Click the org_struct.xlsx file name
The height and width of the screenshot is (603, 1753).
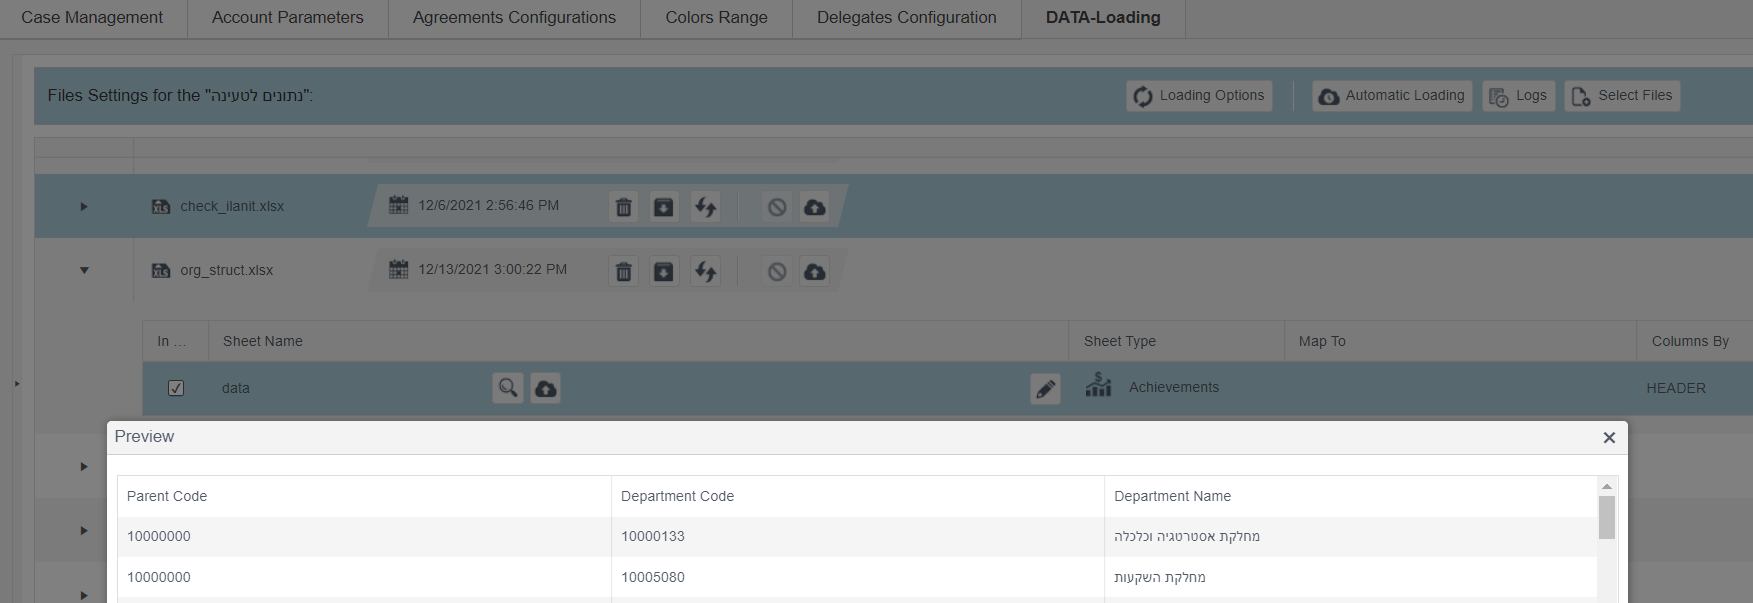click(x=227, y=270)
